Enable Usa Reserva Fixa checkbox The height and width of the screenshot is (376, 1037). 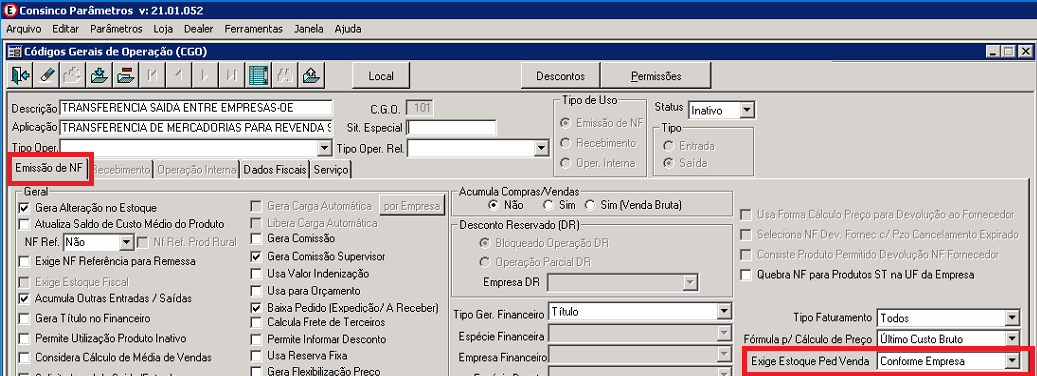(x=257, y=356)
